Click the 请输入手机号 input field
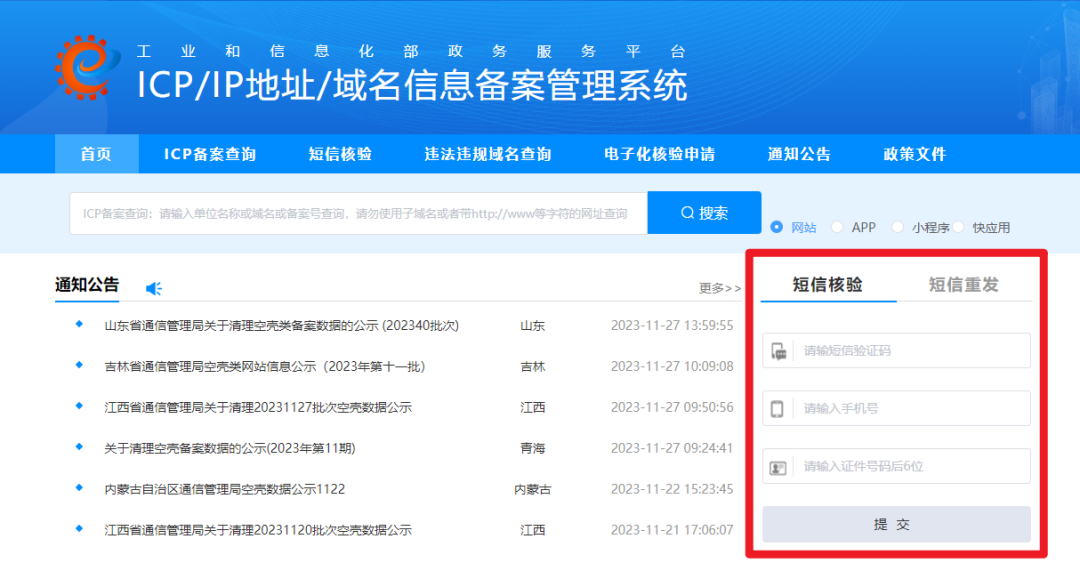Viewport: 1080px width, 563px height. click(910, 409)
